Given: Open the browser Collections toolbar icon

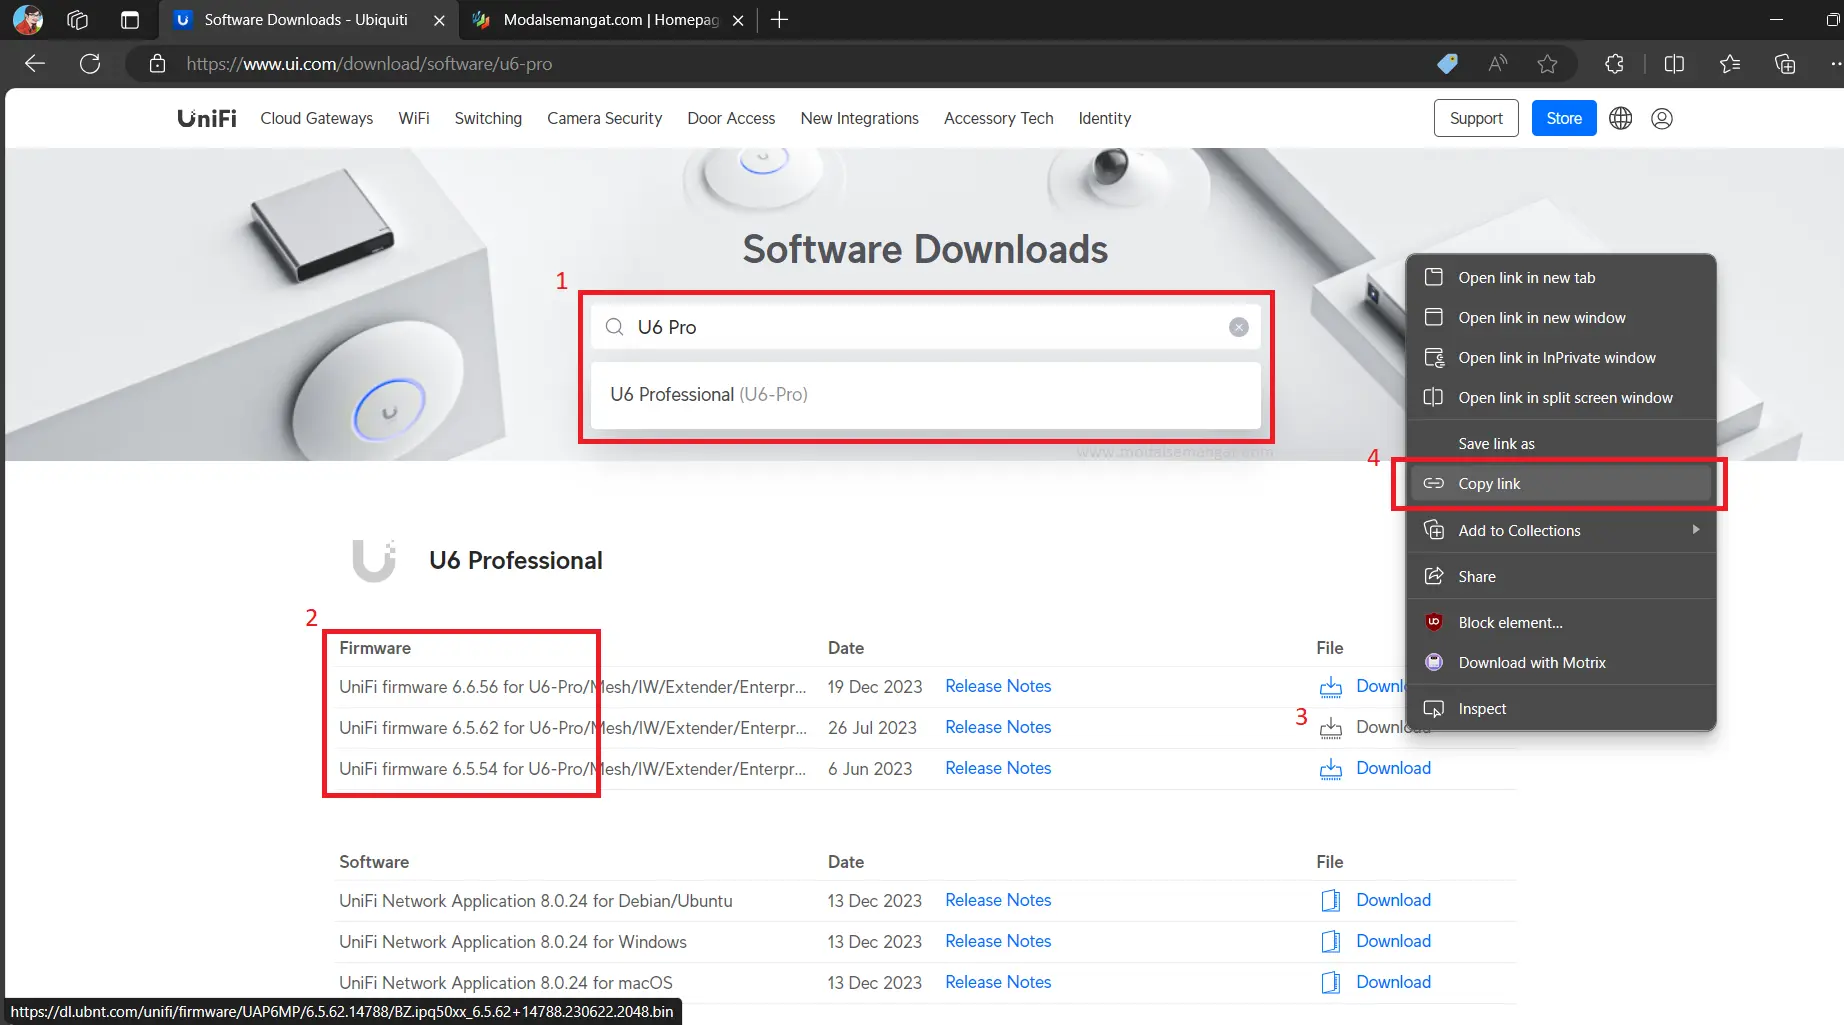Looking at the screenshot, I should tap(1785, 64).
